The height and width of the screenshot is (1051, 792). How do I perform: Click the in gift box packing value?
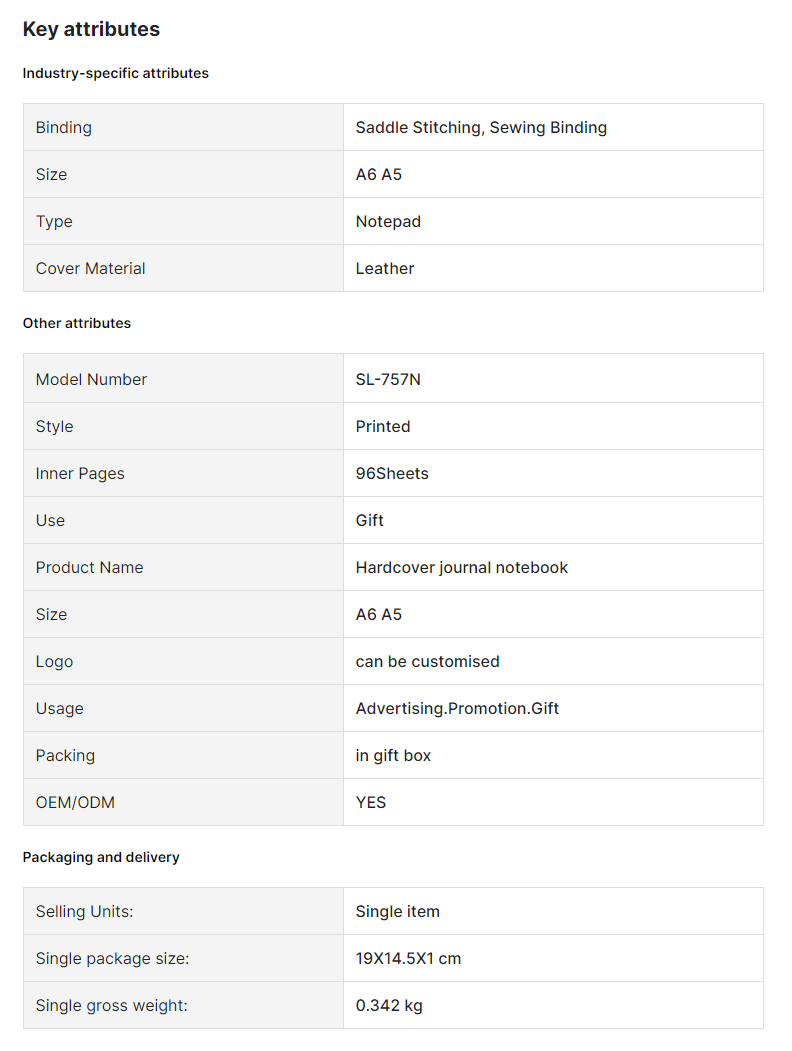[x=393, y=755]
